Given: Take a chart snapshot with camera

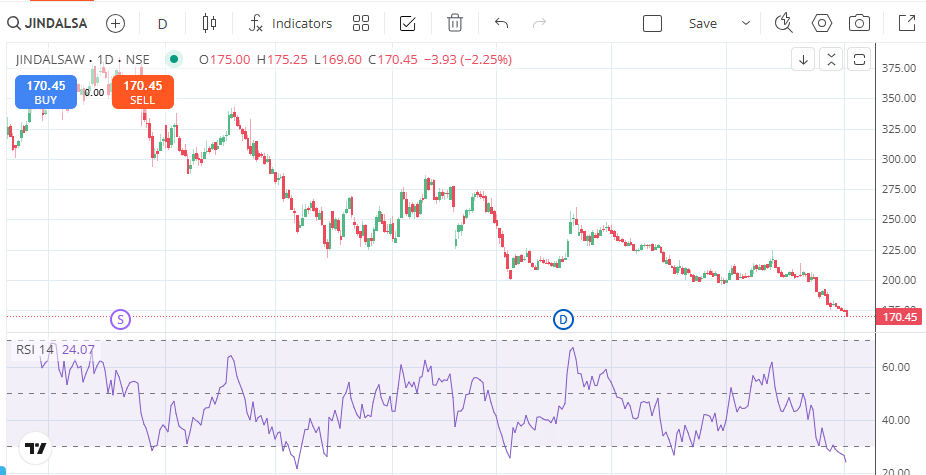Looking at the screenshot, I should click(858, 23).
